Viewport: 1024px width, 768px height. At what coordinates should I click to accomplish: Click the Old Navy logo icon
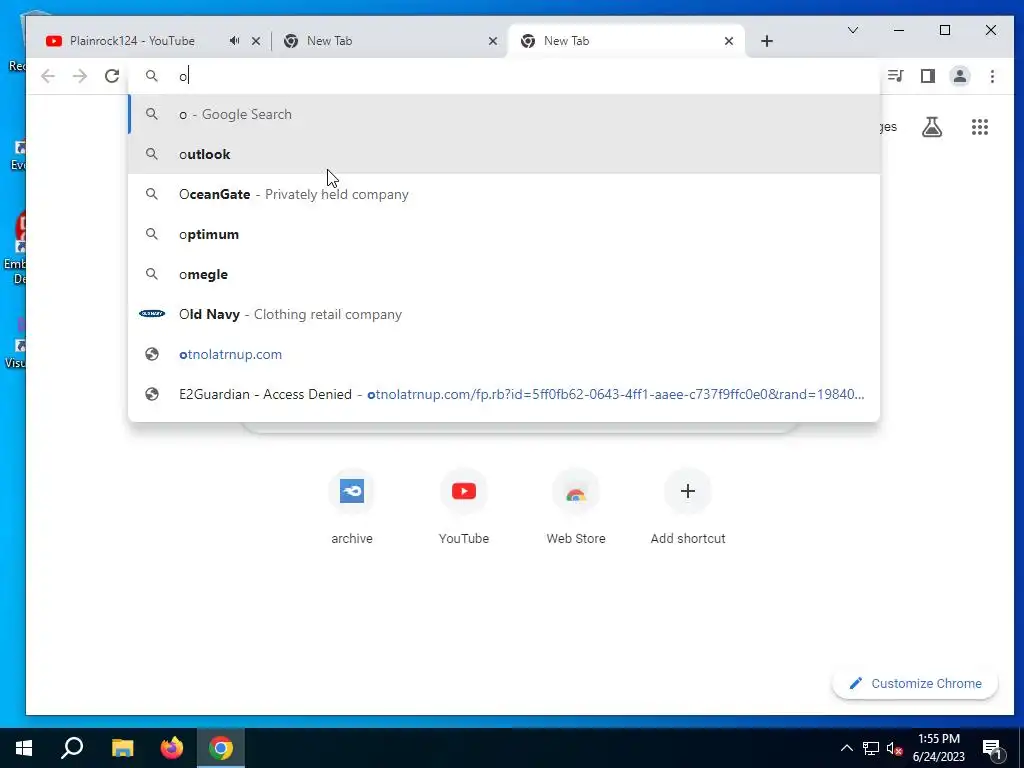pyautogui.click(x=152, y=314)
